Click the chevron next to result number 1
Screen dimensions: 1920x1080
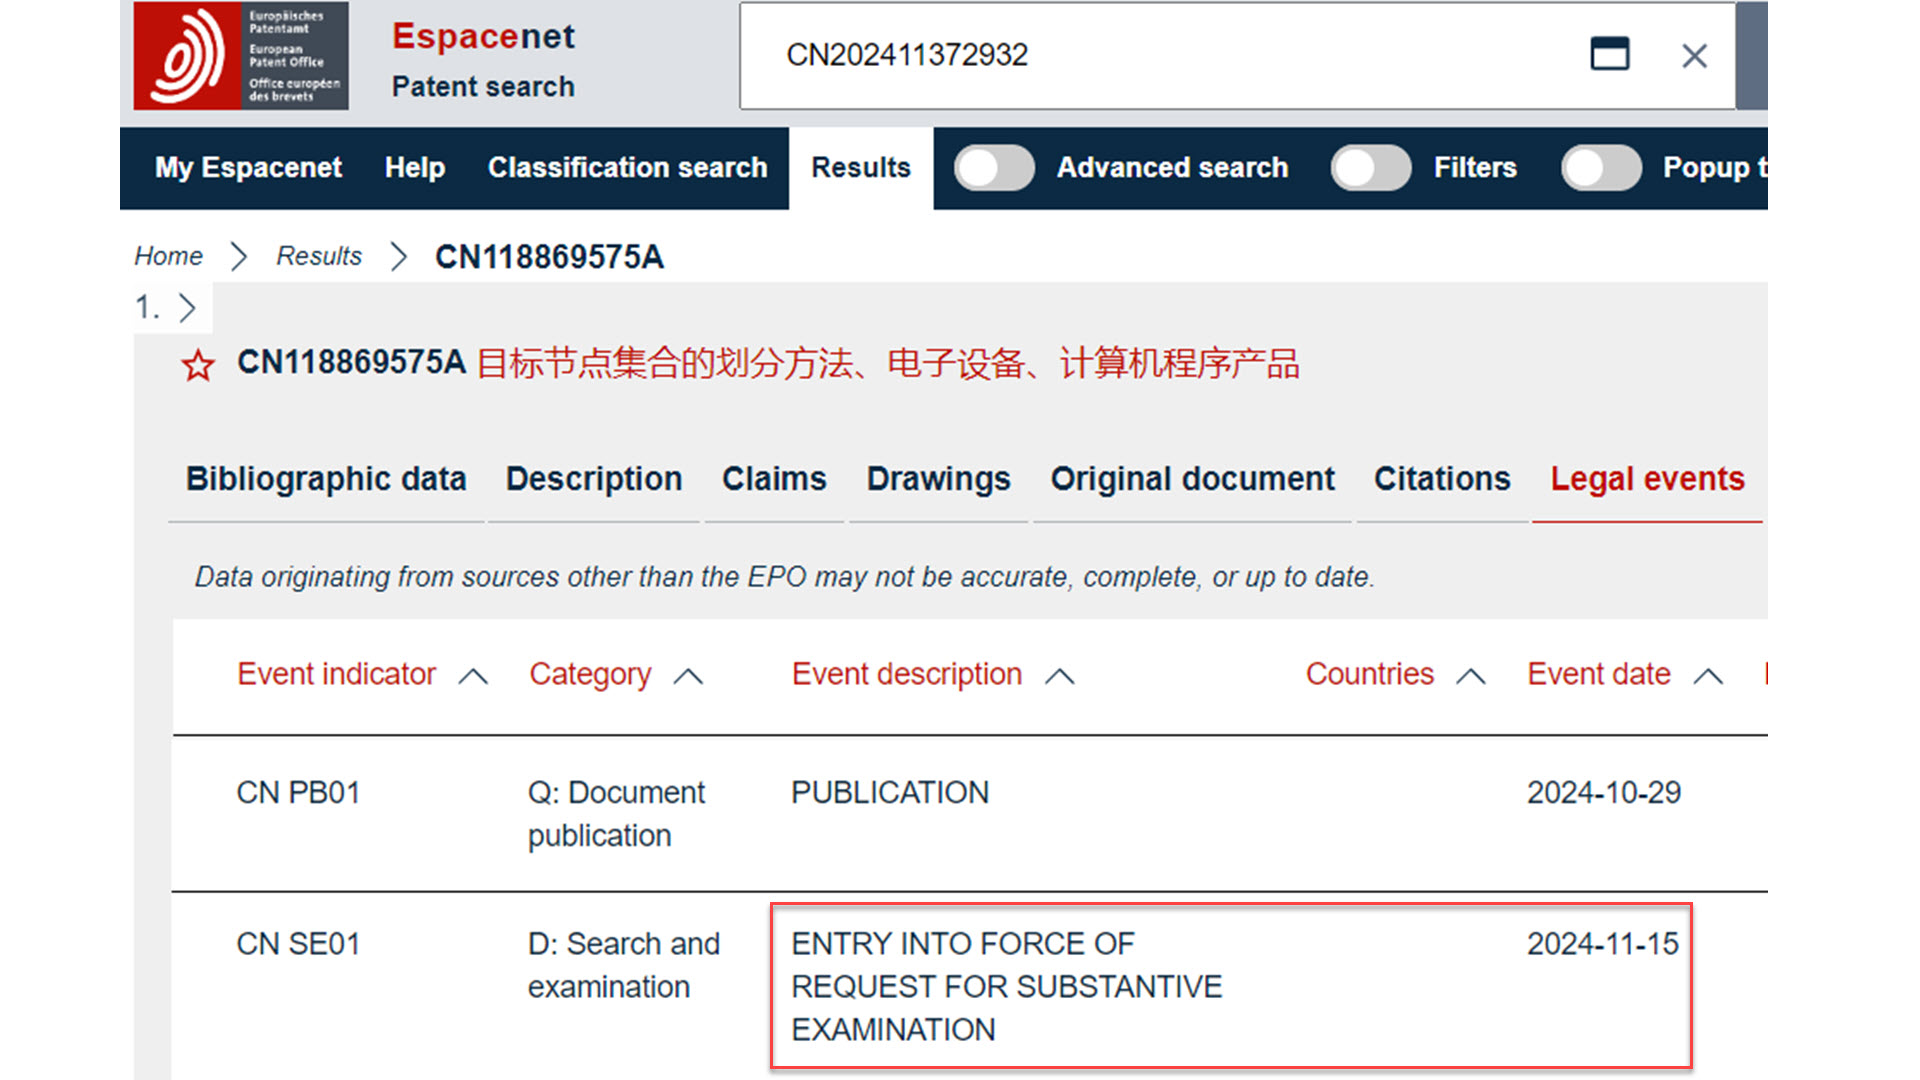click(x=187, y=307)
